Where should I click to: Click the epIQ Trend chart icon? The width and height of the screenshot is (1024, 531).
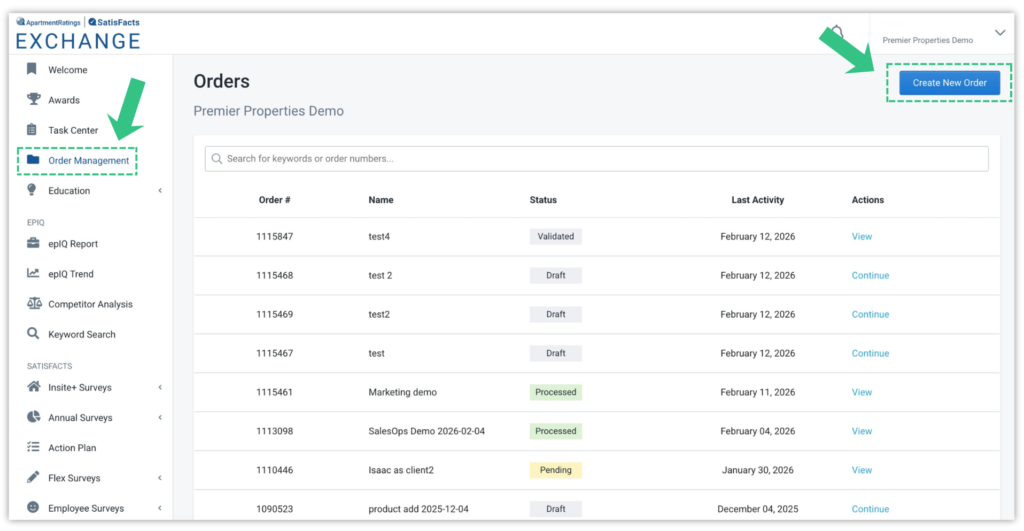coord(33,274)
